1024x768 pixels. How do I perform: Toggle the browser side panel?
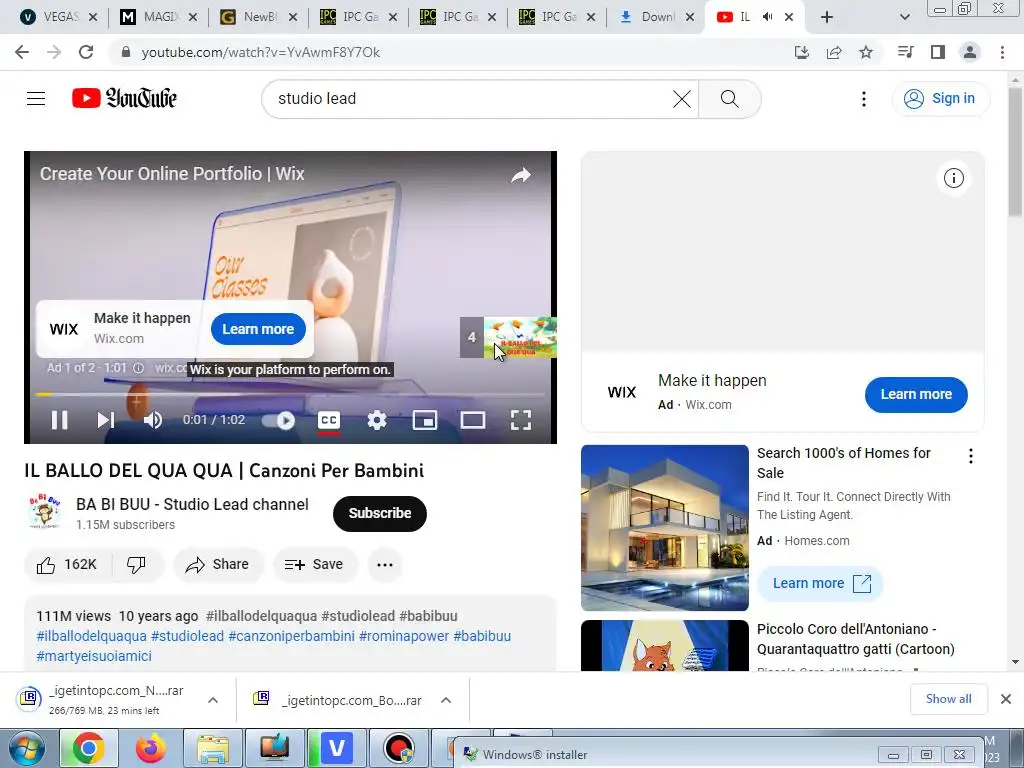click(938, 52)
